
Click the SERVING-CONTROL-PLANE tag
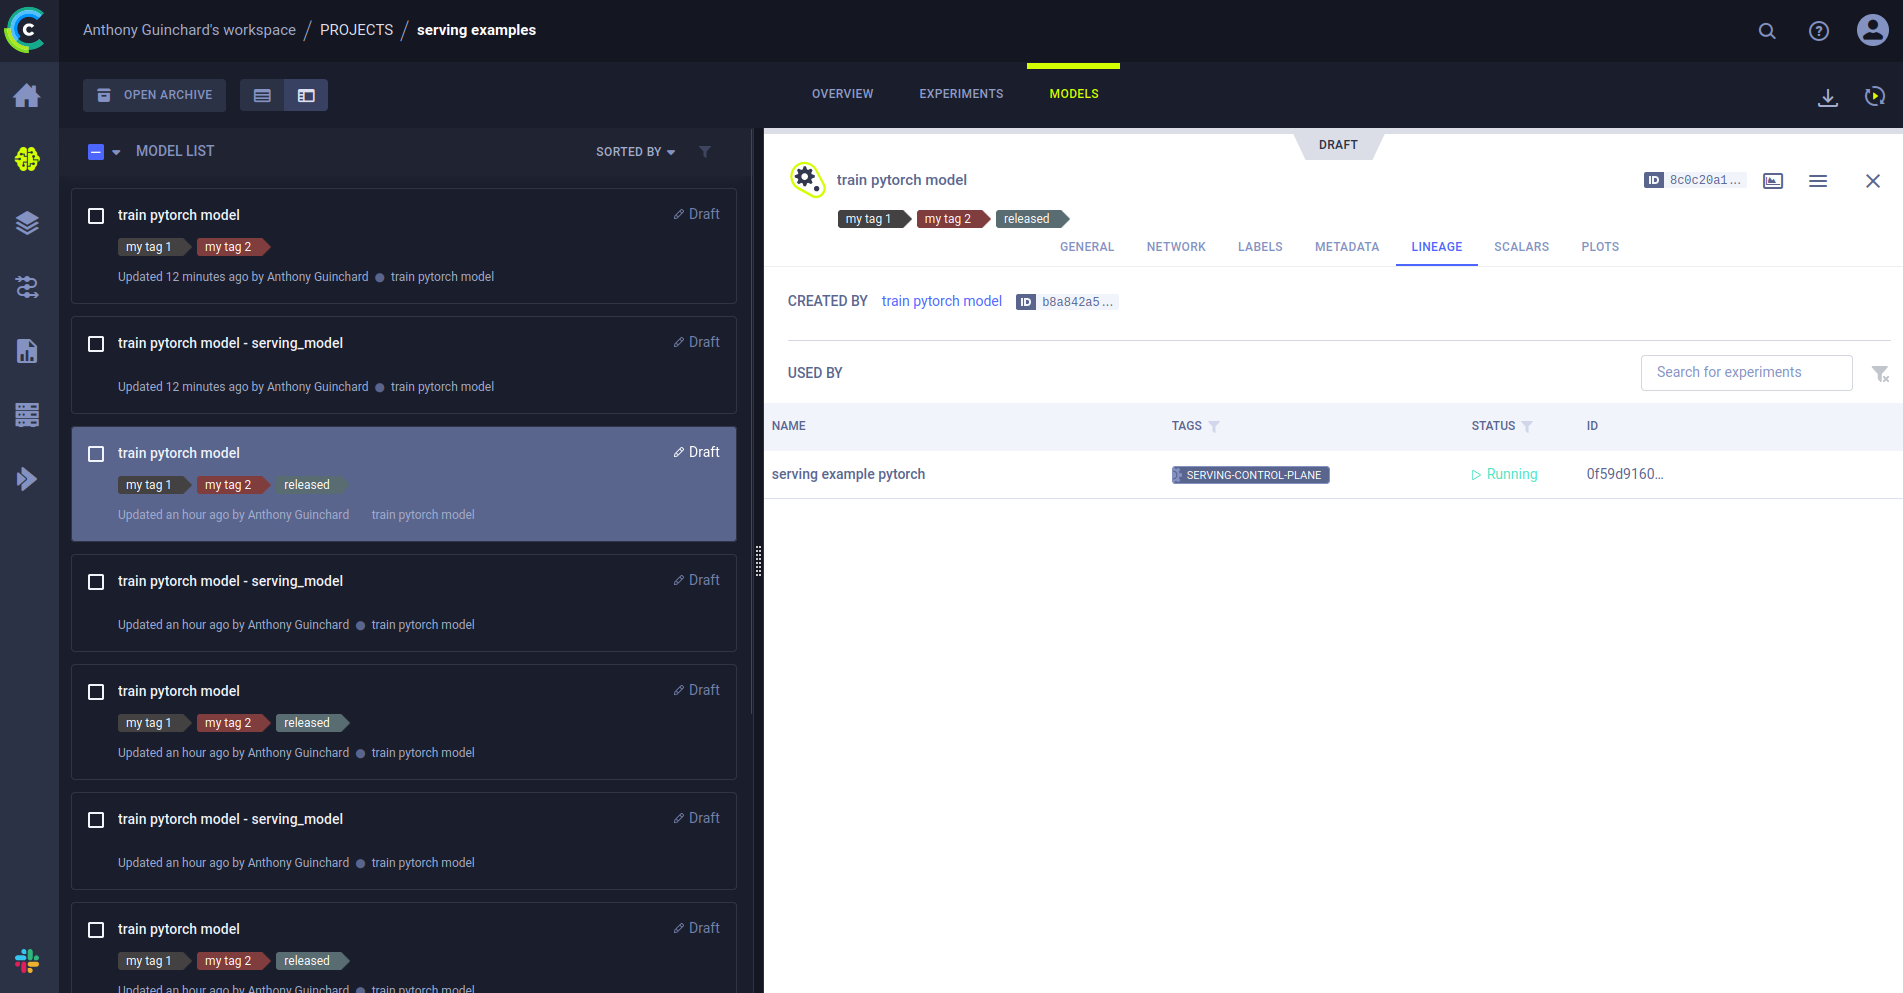click(1250, 475)
